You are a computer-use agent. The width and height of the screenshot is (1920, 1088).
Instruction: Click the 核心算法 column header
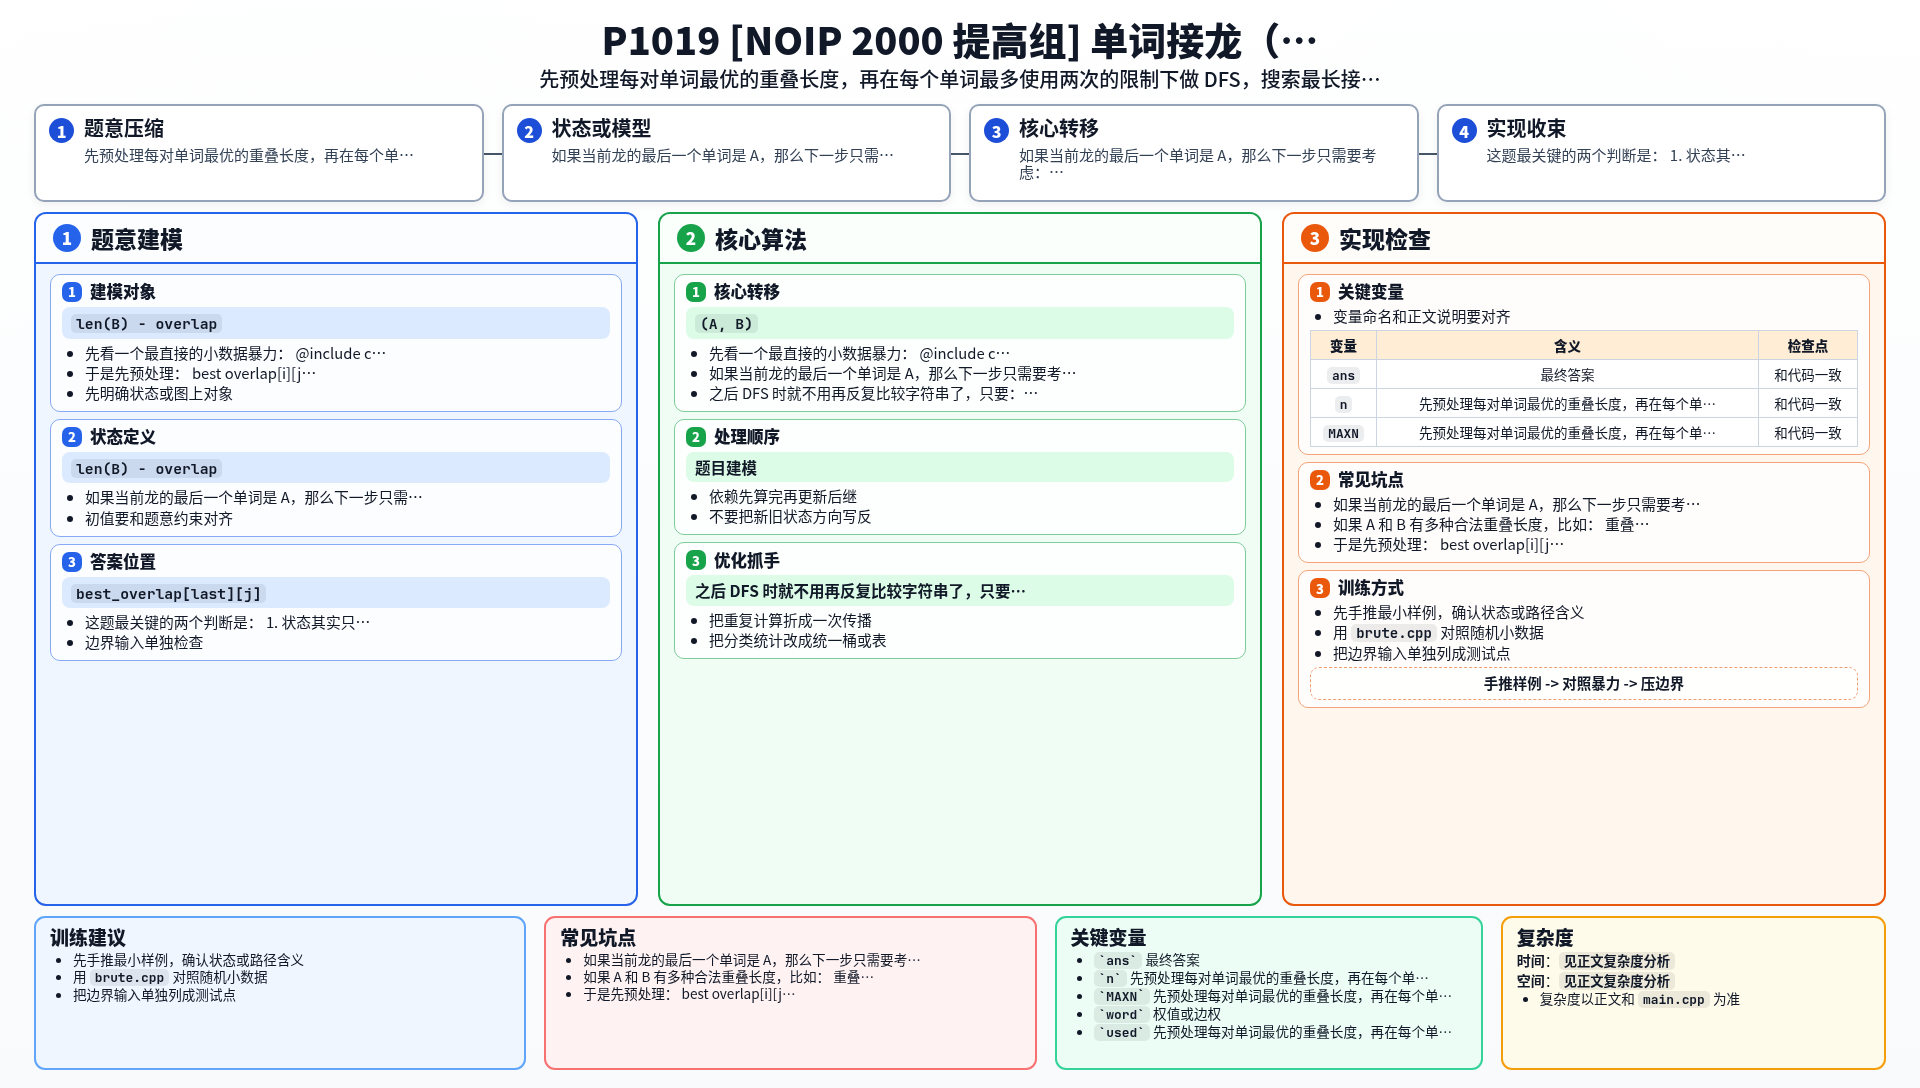tap(960, 239)
